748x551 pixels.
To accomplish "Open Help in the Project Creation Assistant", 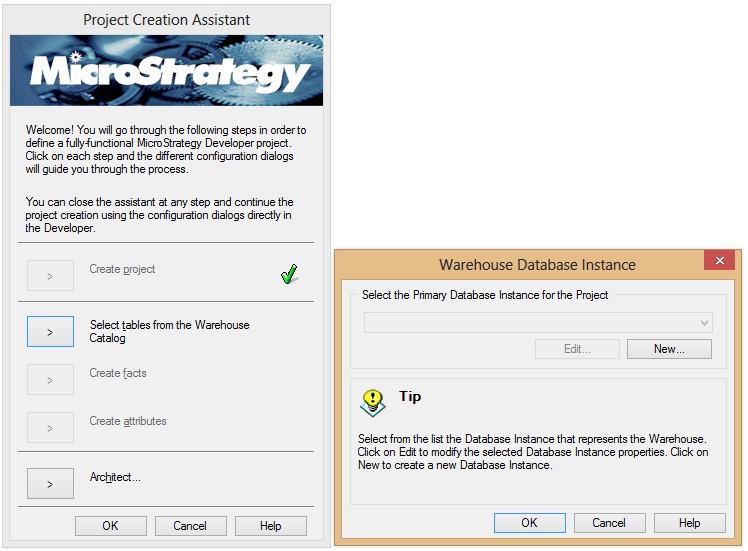I will 270,526.
